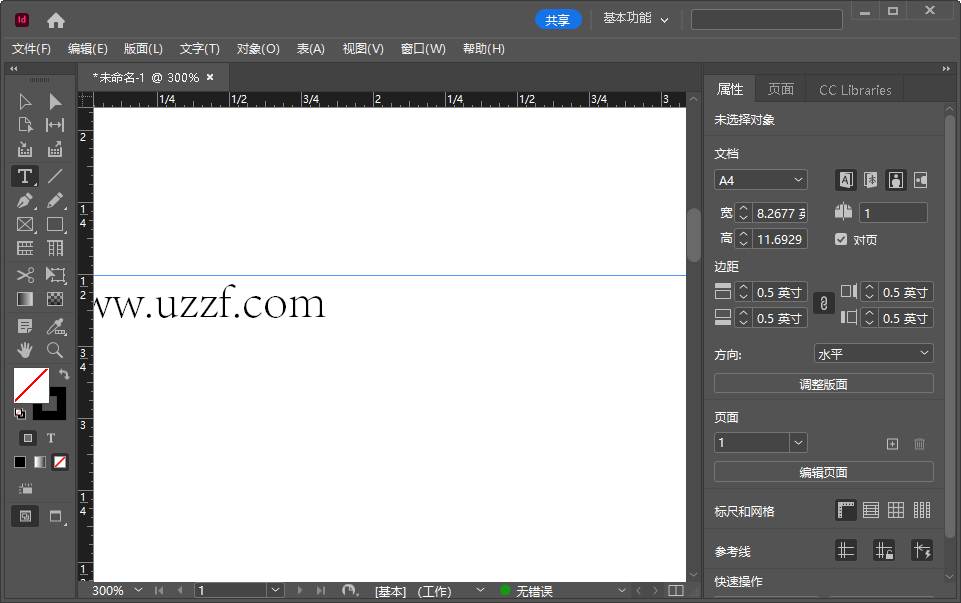Expand the 水平 direction dropdown

click(x=873, y=354)
